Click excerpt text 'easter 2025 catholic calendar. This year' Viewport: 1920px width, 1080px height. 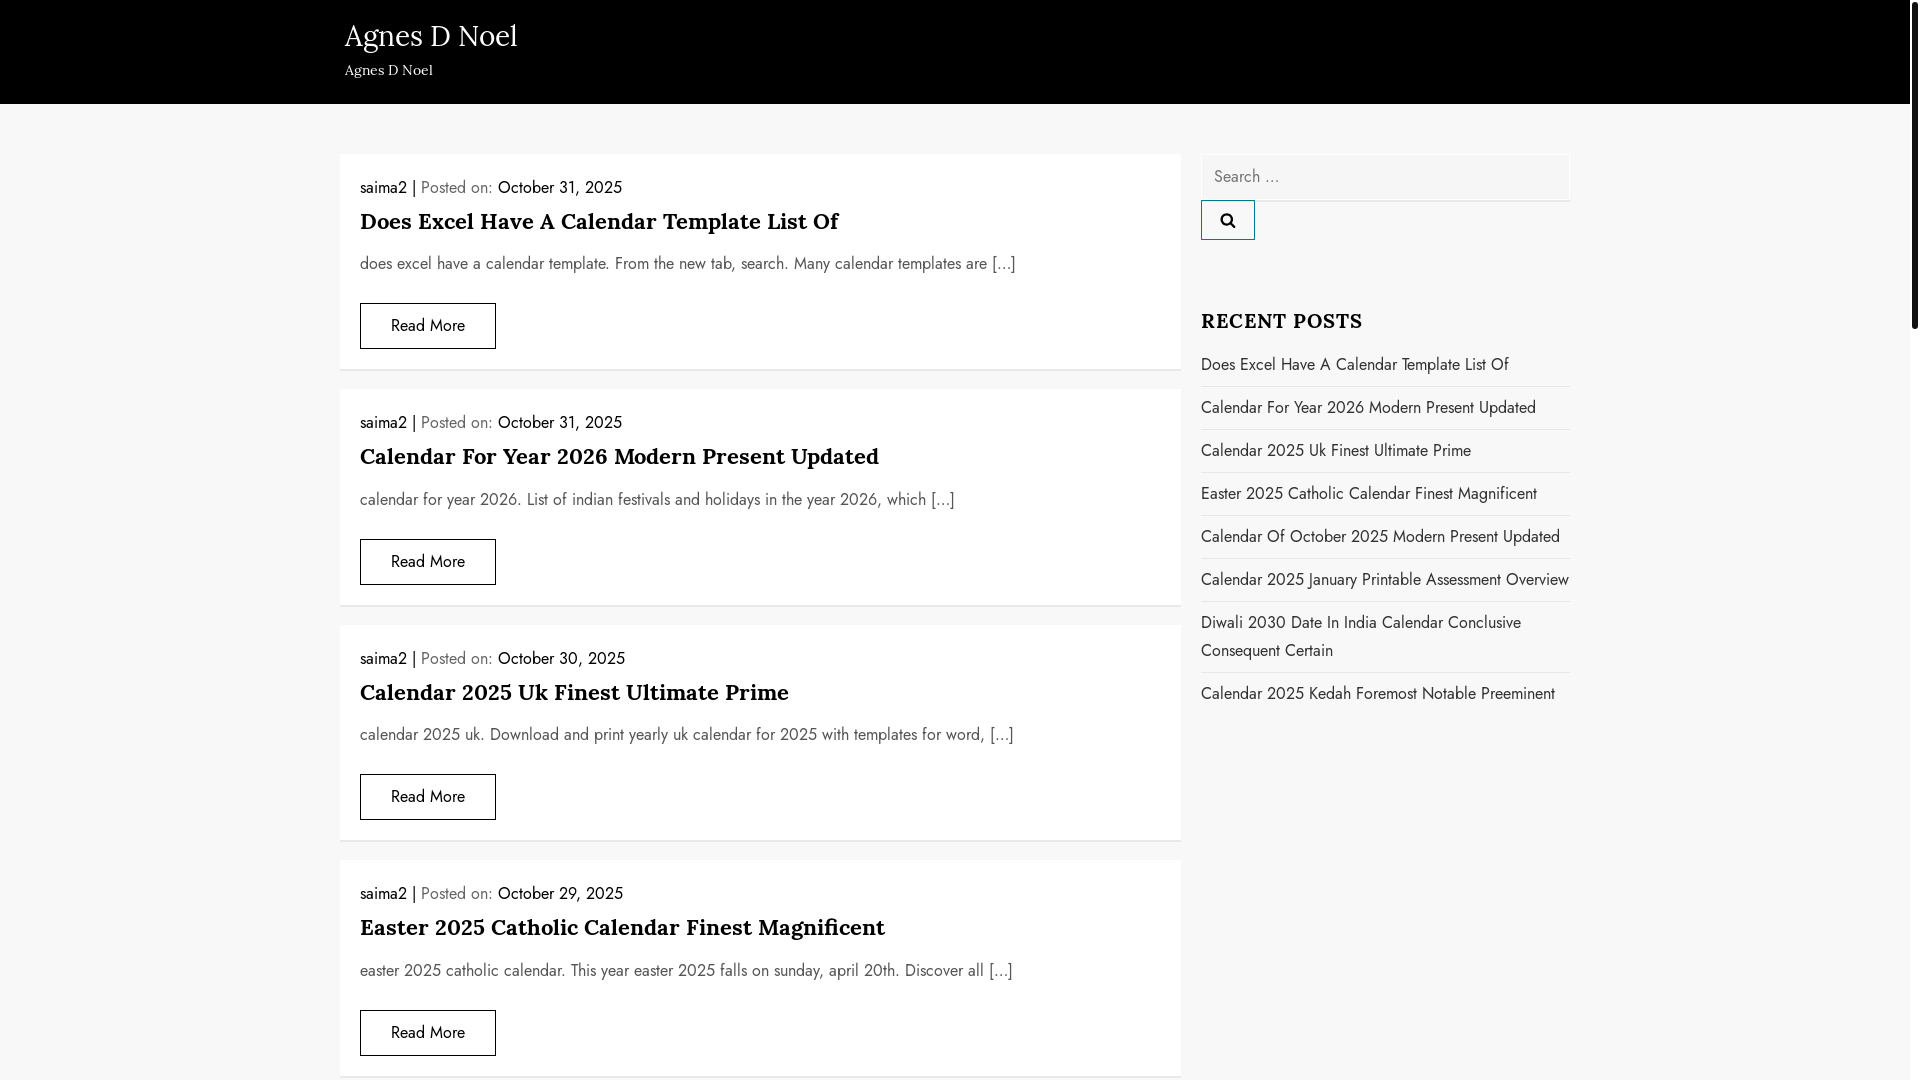click(x=686, y=971)
